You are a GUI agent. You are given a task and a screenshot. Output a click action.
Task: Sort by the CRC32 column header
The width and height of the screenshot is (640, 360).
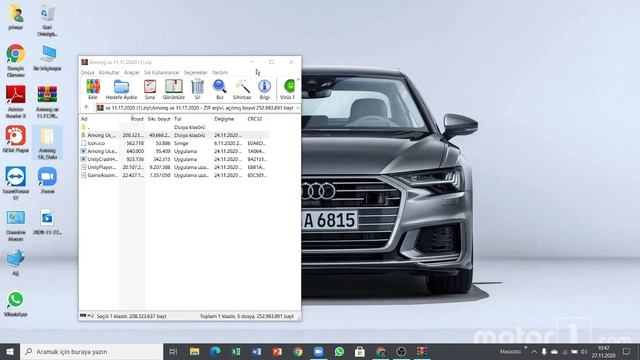tap(257, 119)
